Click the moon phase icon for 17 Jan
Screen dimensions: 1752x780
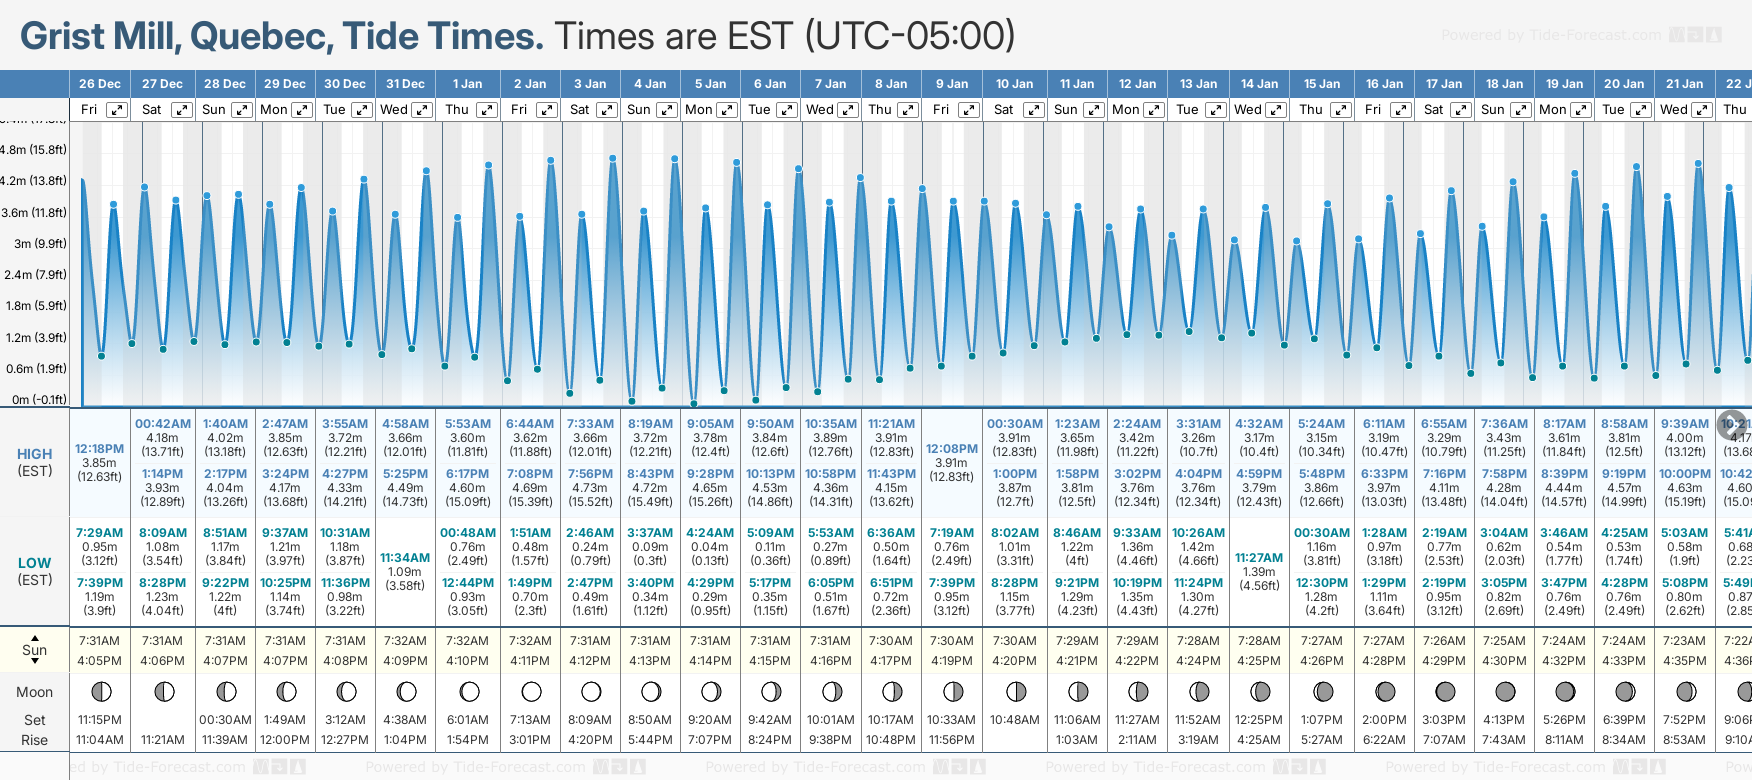click(x=1444, y=691)
